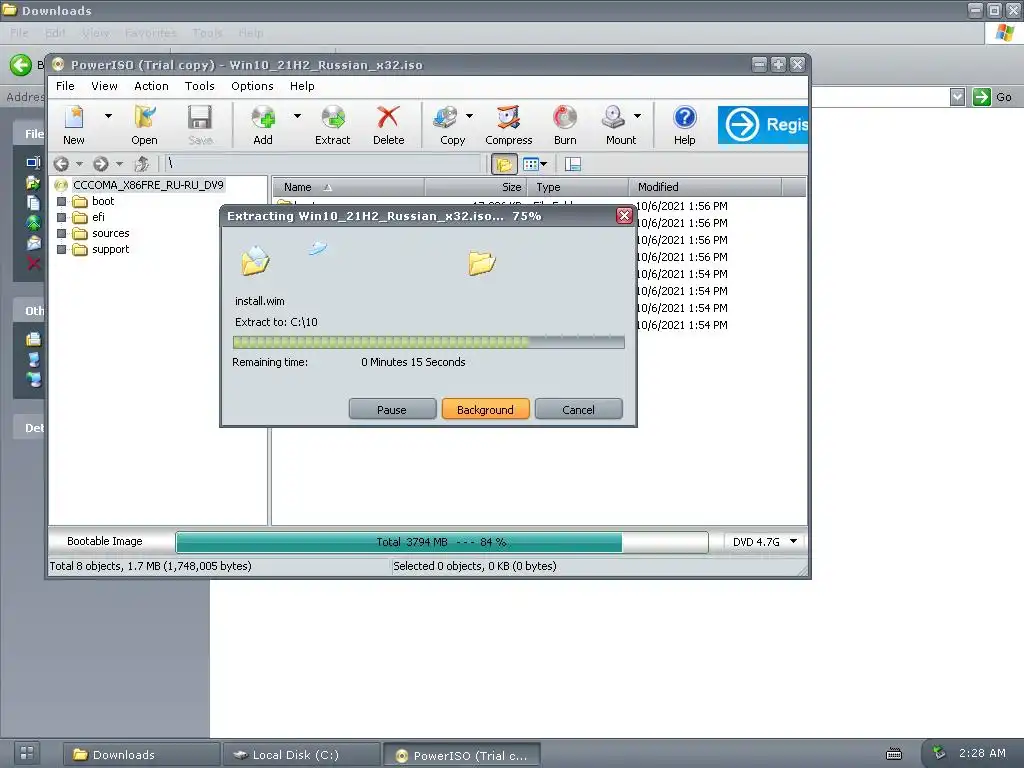Sort by the Name column header
This screenshot has height=768, width=1024.
pyautogui.click(x=348, y=187)
